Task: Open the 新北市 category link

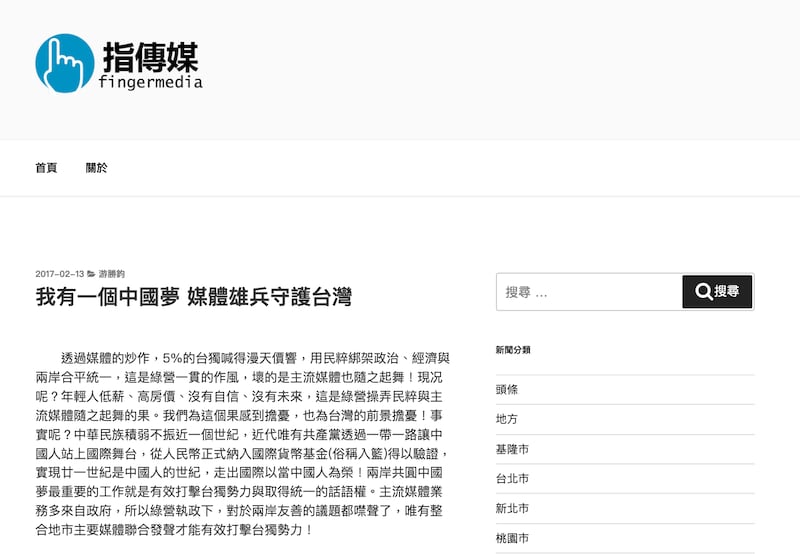Action: [512, 509]
